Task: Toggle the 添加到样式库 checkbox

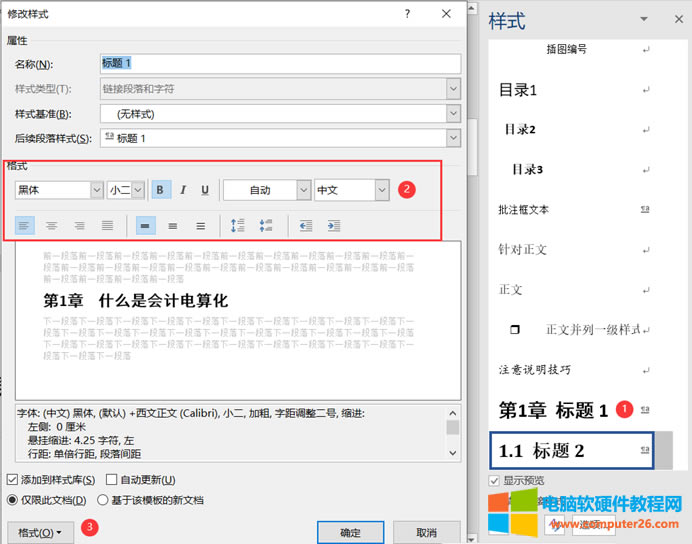Action: (x=13, y=480)
